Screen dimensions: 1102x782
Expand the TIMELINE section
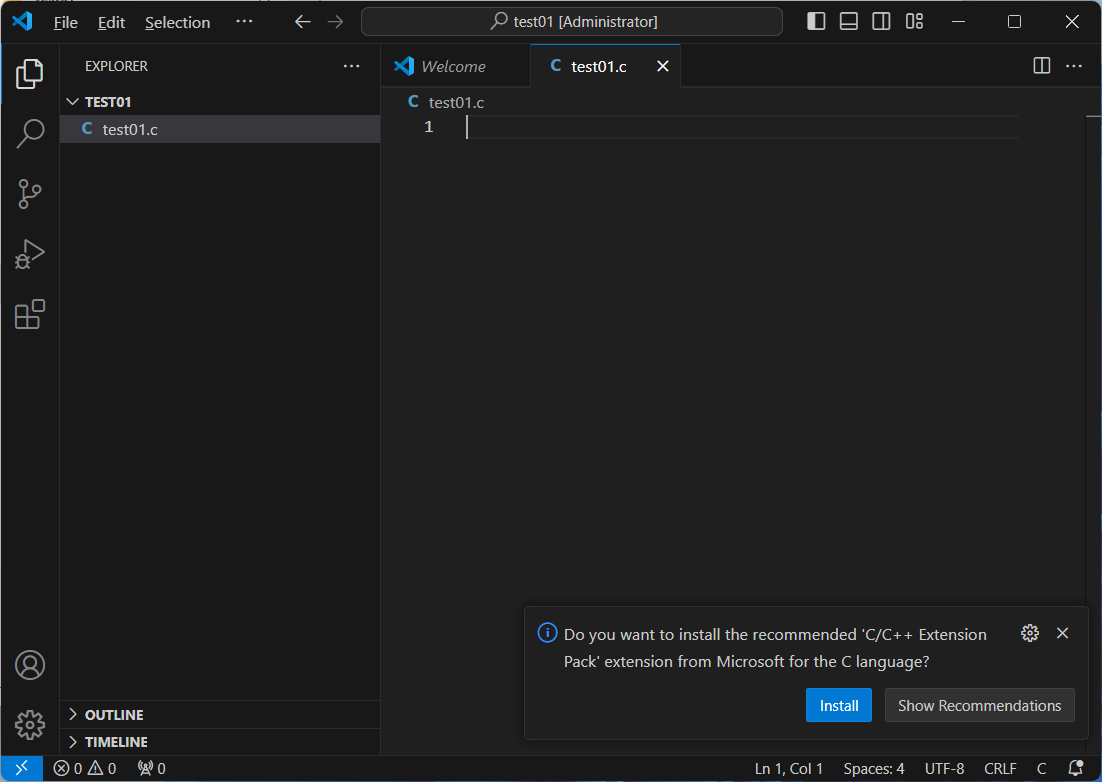tap(220, 742)
